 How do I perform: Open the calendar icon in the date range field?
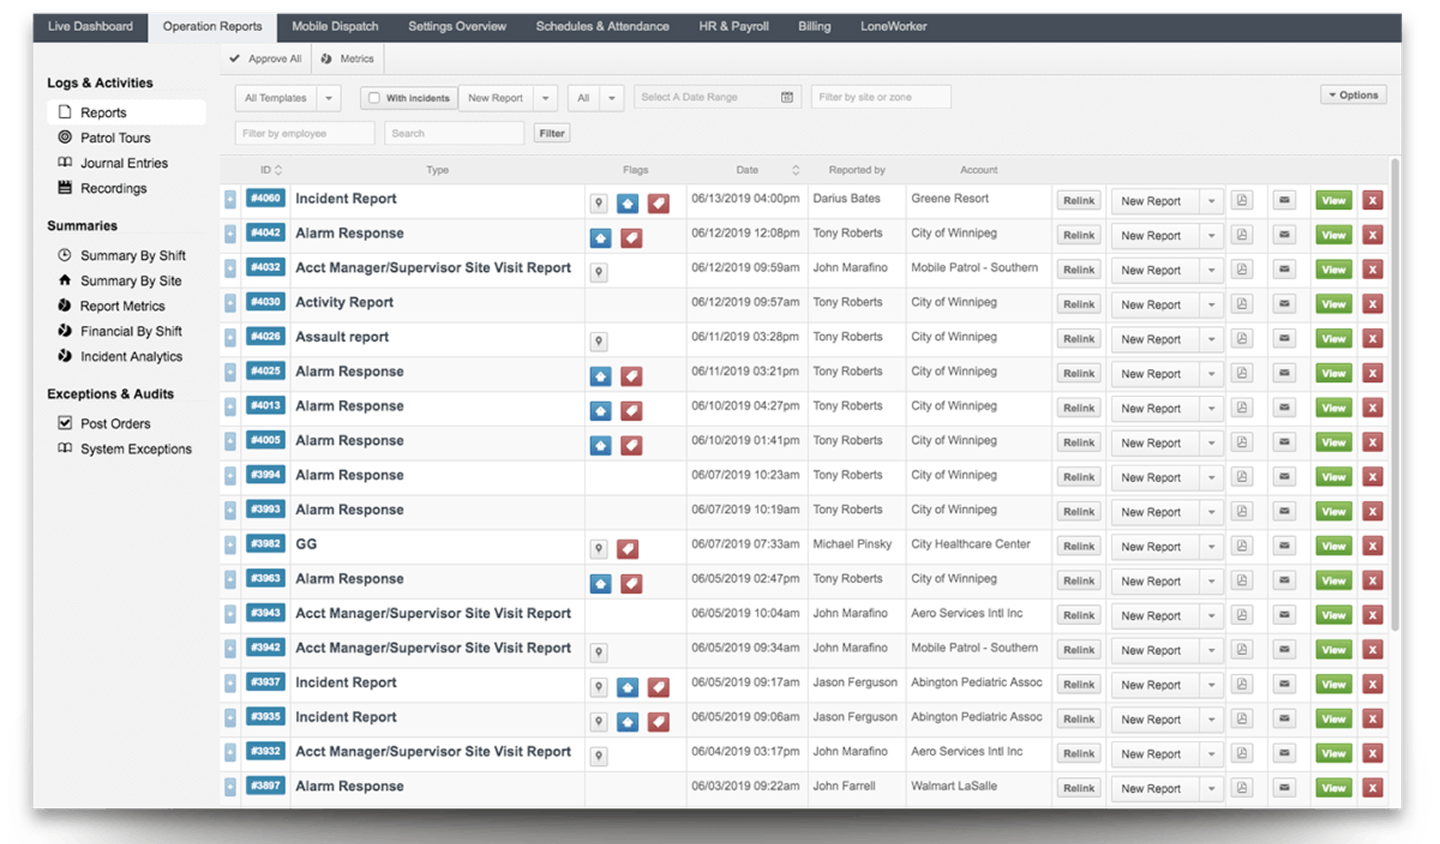tap(787, 97)
